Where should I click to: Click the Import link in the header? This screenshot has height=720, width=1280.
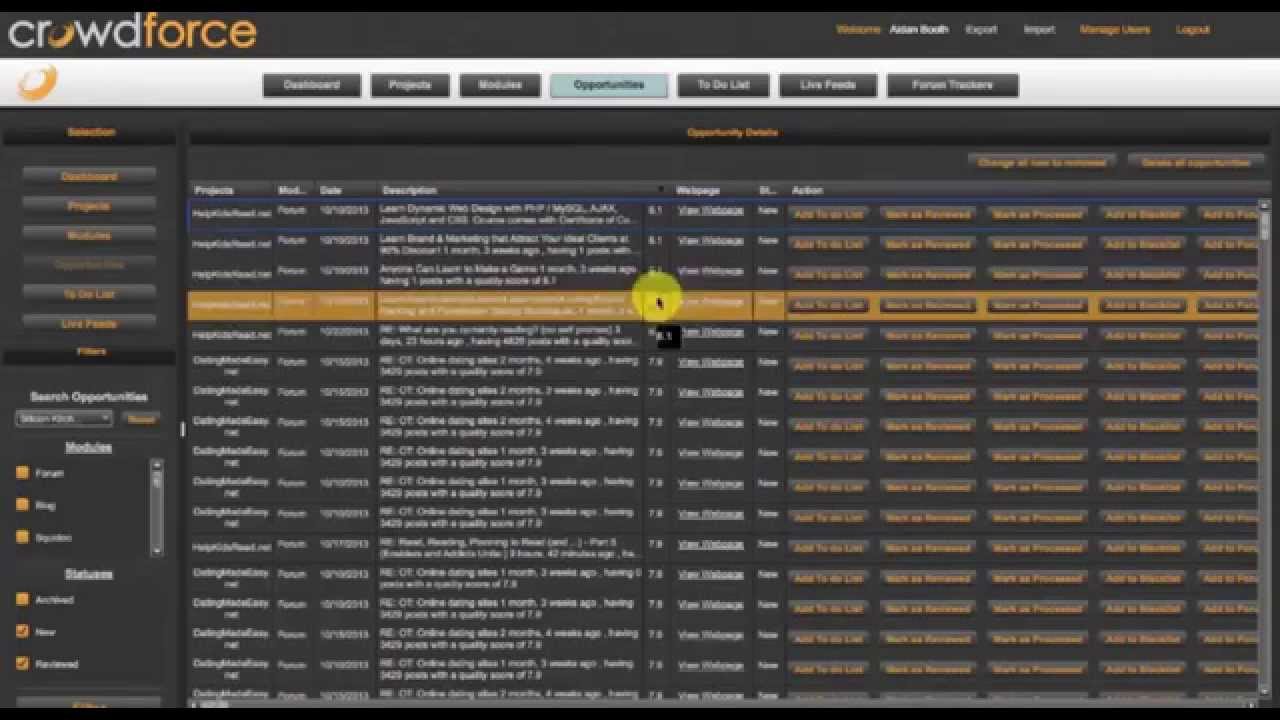[x=1039, y=30]
